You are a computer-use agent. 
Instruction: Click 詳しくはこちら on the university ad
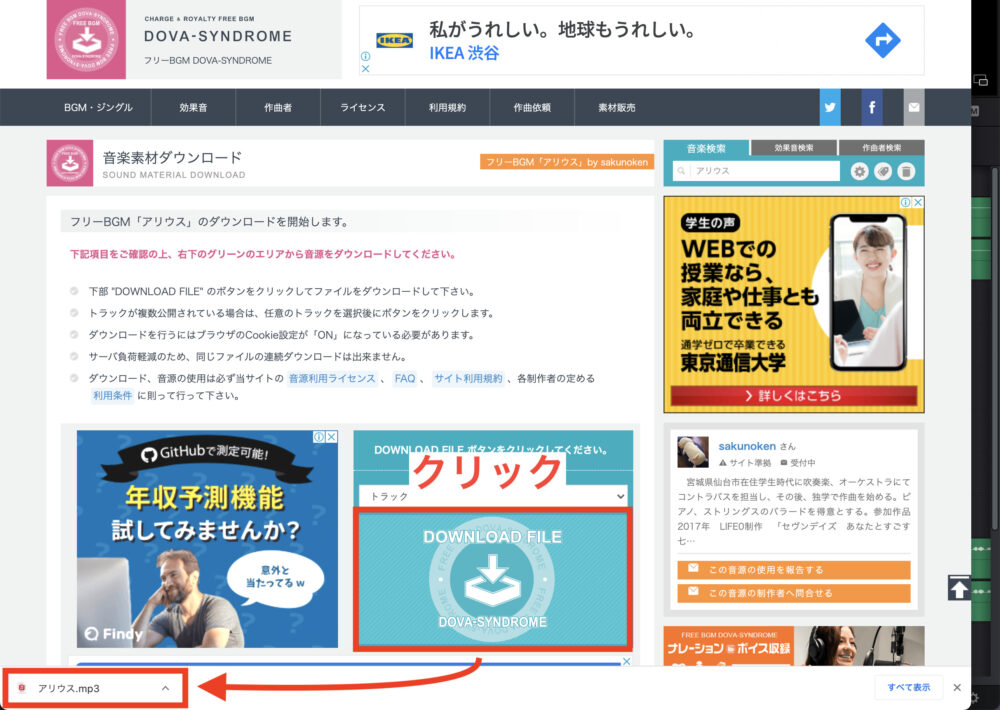[793, 396]
